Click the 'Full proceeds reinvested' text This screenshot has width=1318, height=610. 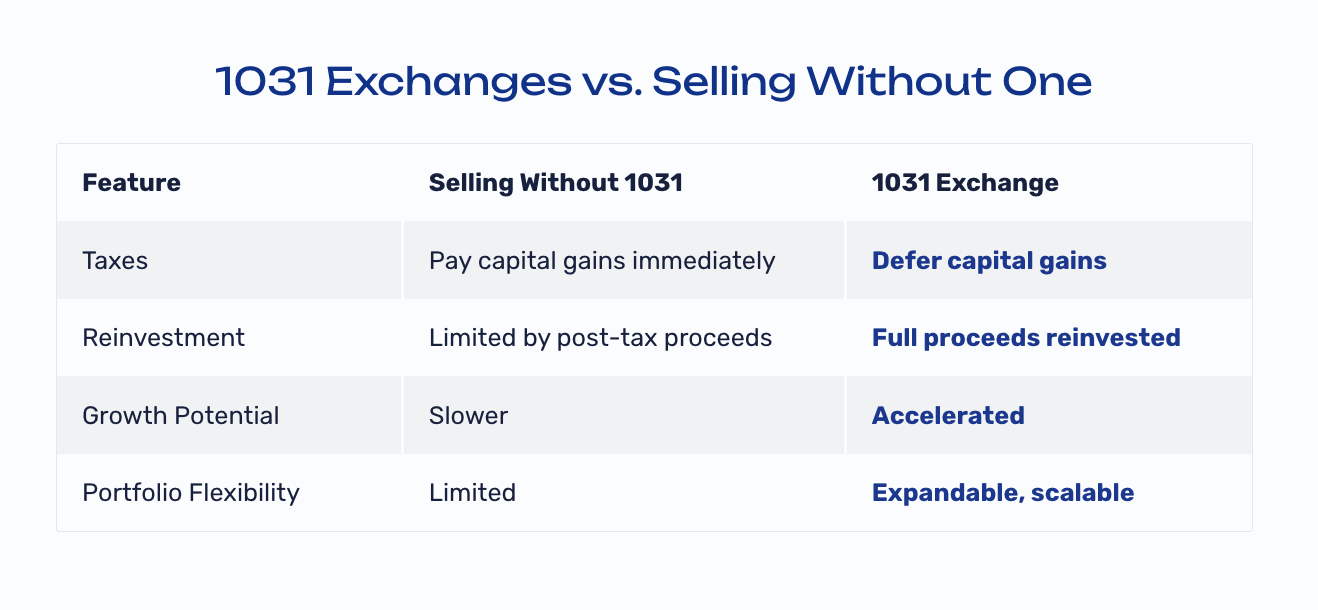[x=1026, y=338]
